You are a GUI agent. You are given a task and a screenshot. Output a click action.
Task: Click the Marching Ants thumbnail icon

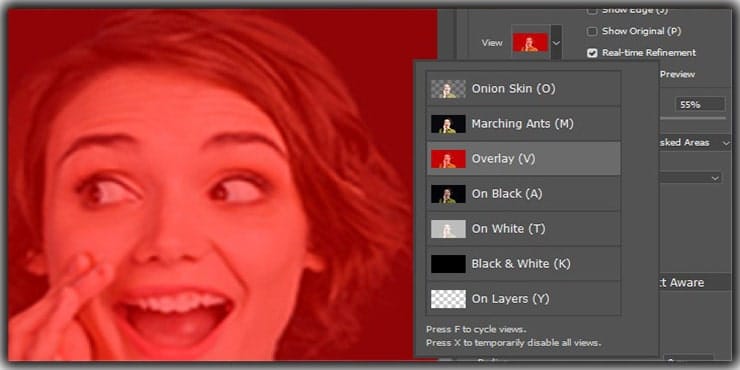point(448,124)
